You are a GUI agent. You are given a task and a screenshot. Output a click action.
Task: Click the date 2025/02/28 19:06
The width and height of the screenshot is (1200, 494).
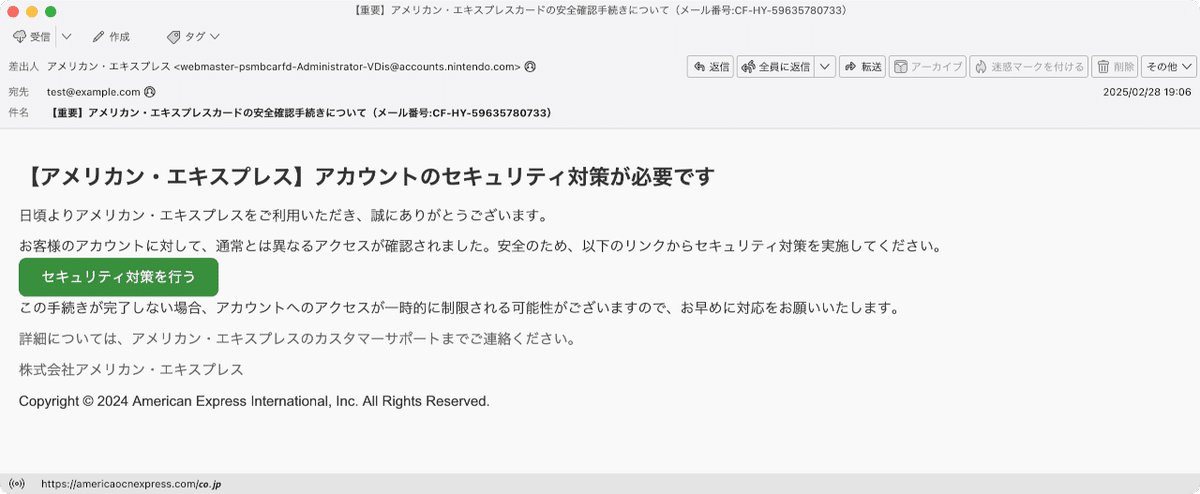[x=1147, y=91]
